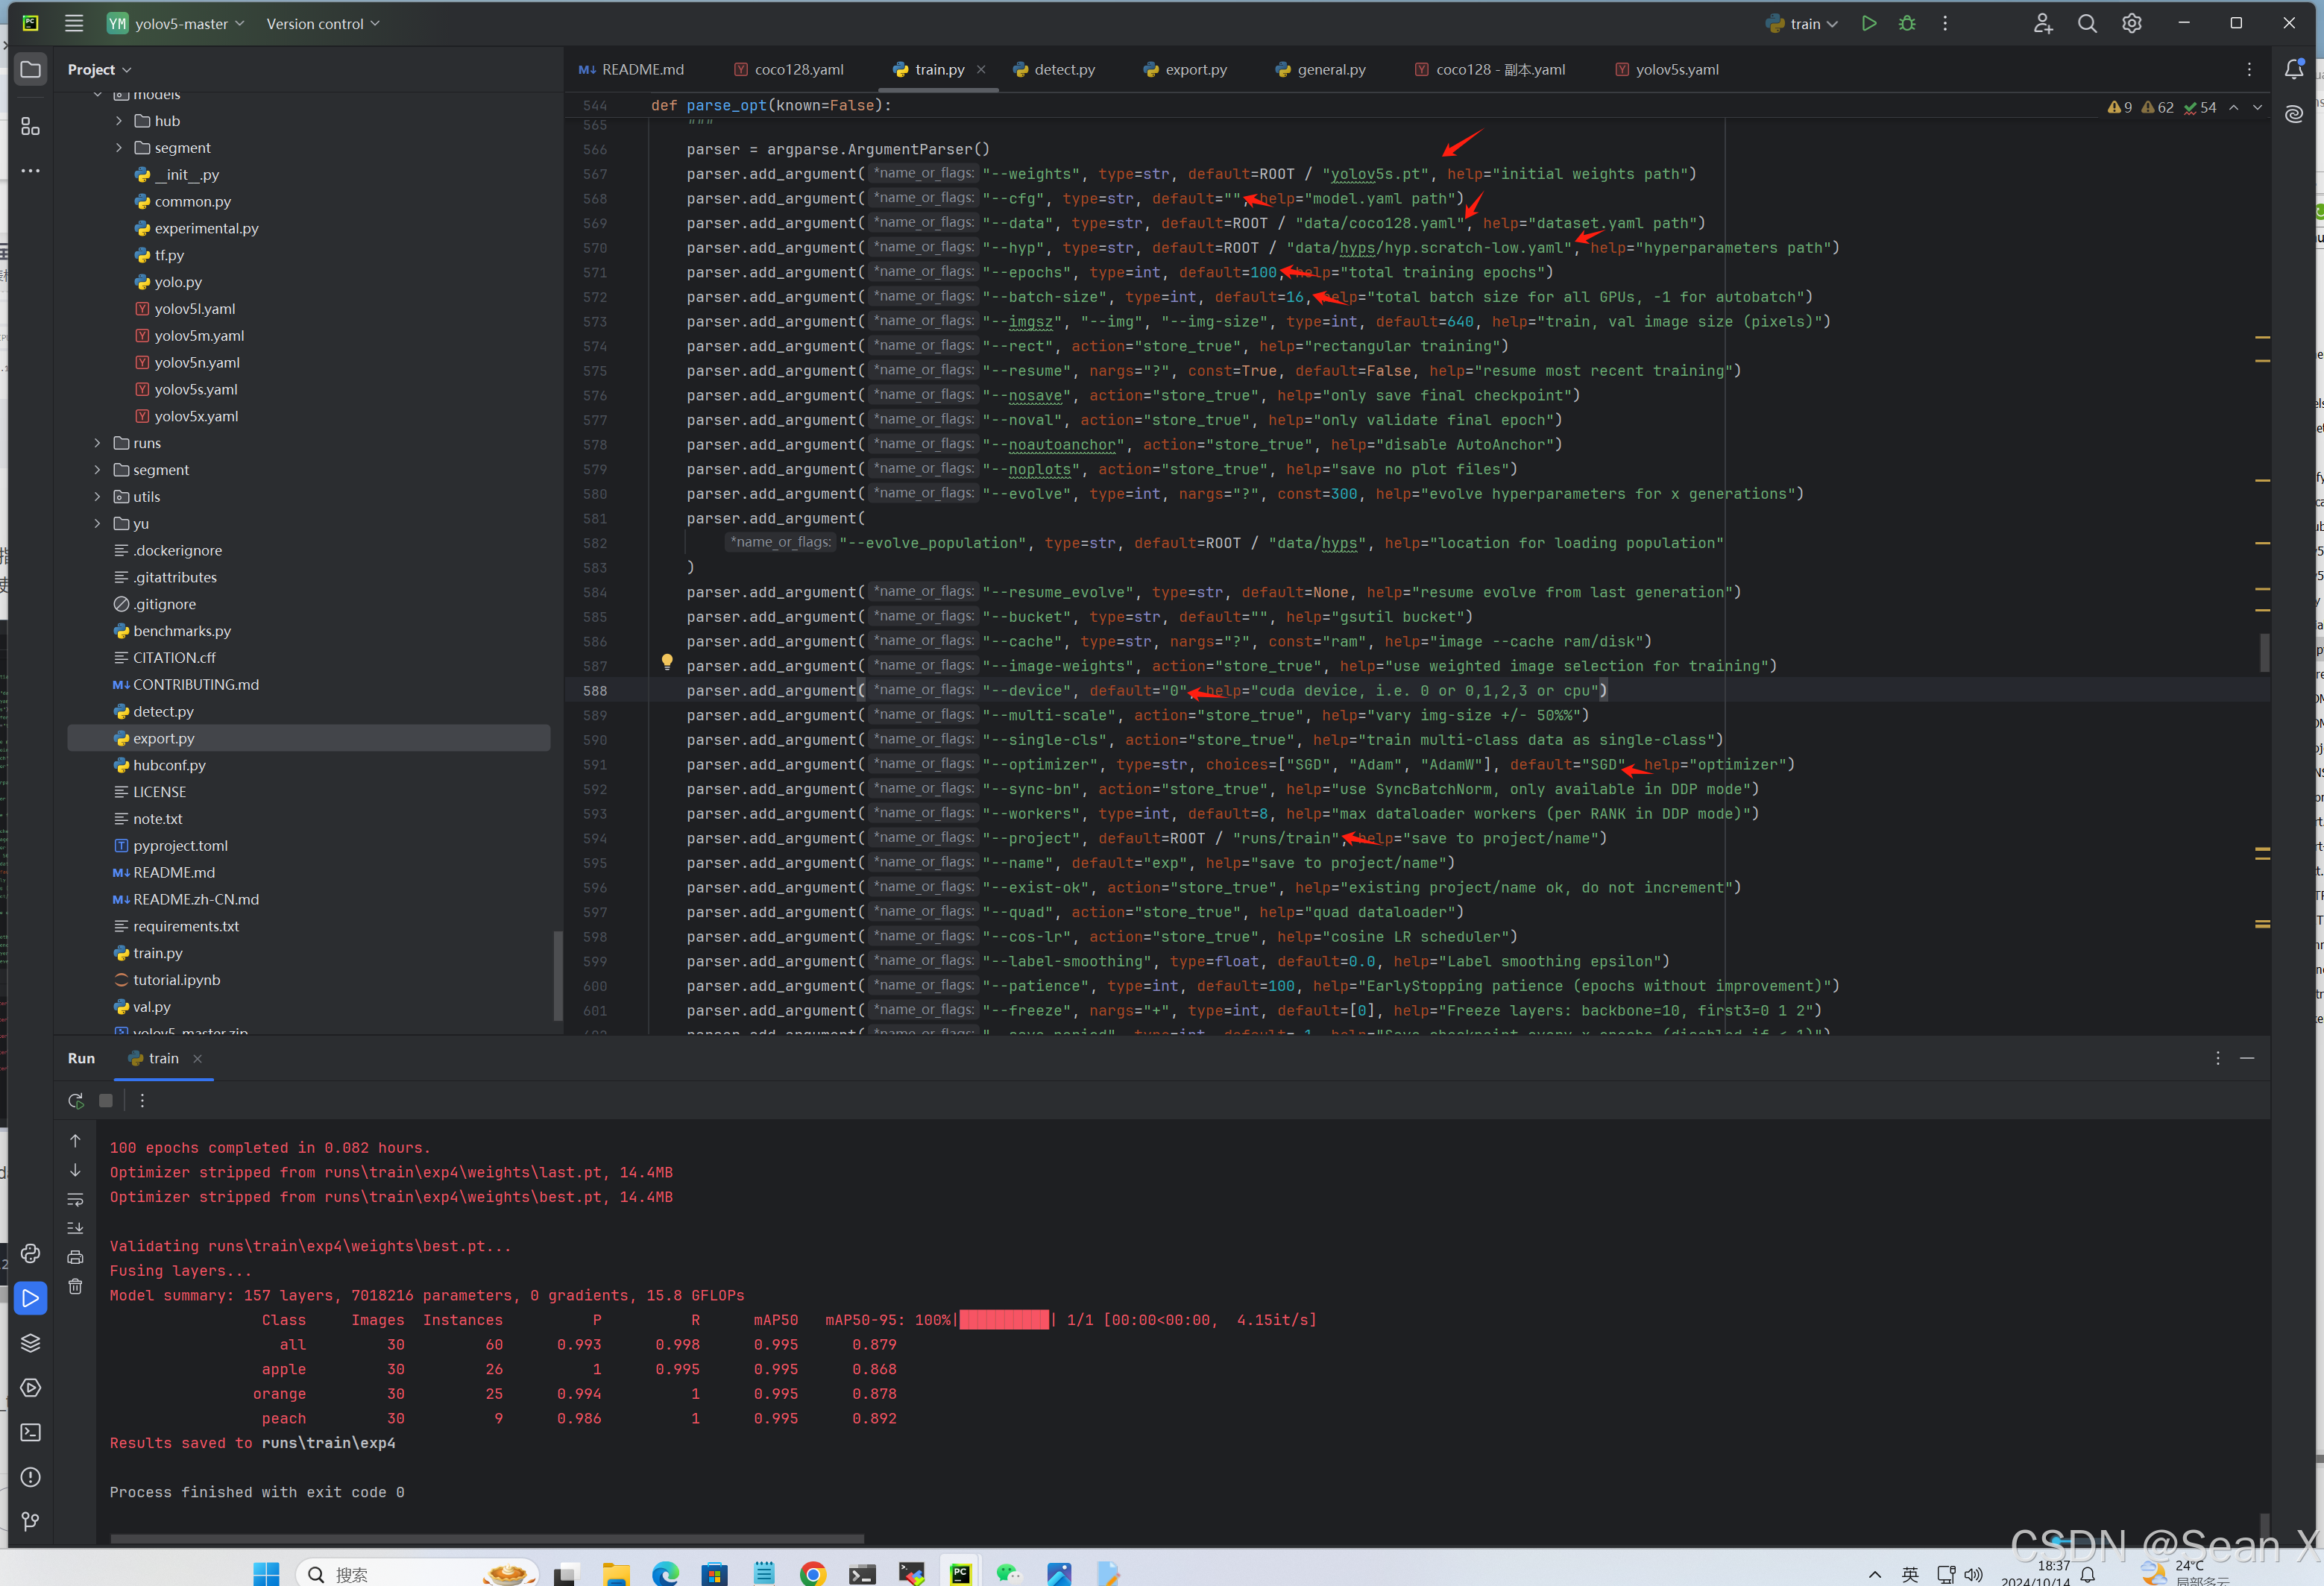Open the Project view selector dropdown
This screenshot has height=1586, width=2324.
(x=99, y=69)
